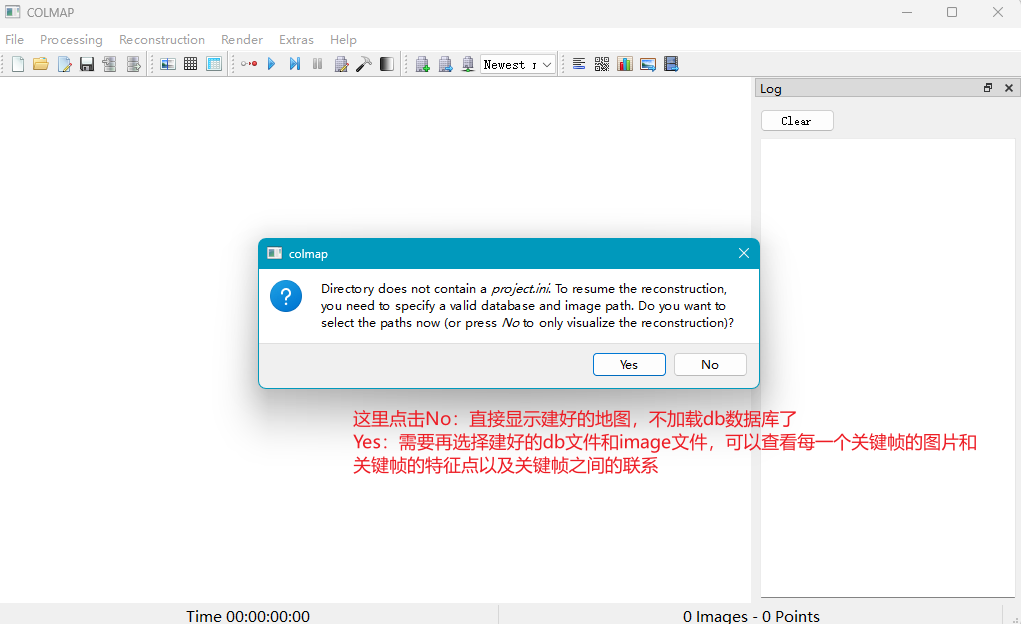Open the File menu
1021x624 pixels.
14,40
